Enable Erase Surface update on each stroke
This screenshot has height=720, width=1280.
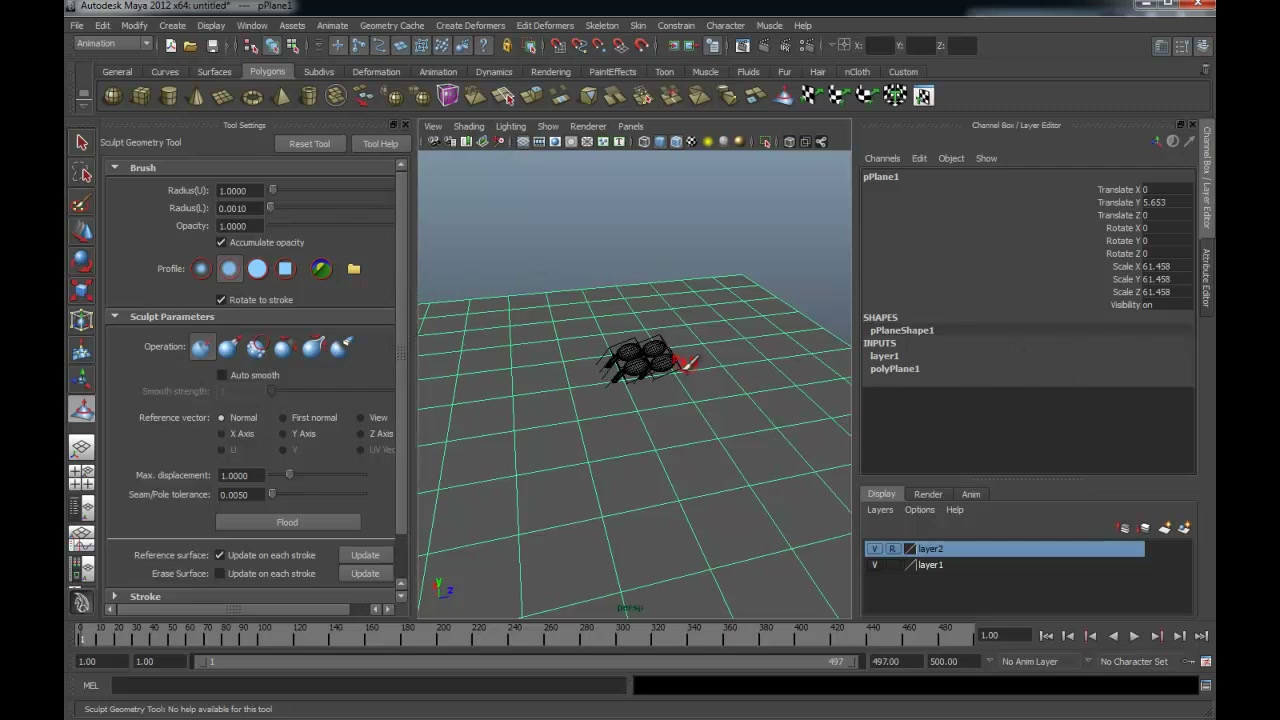(x=219, y=574)
